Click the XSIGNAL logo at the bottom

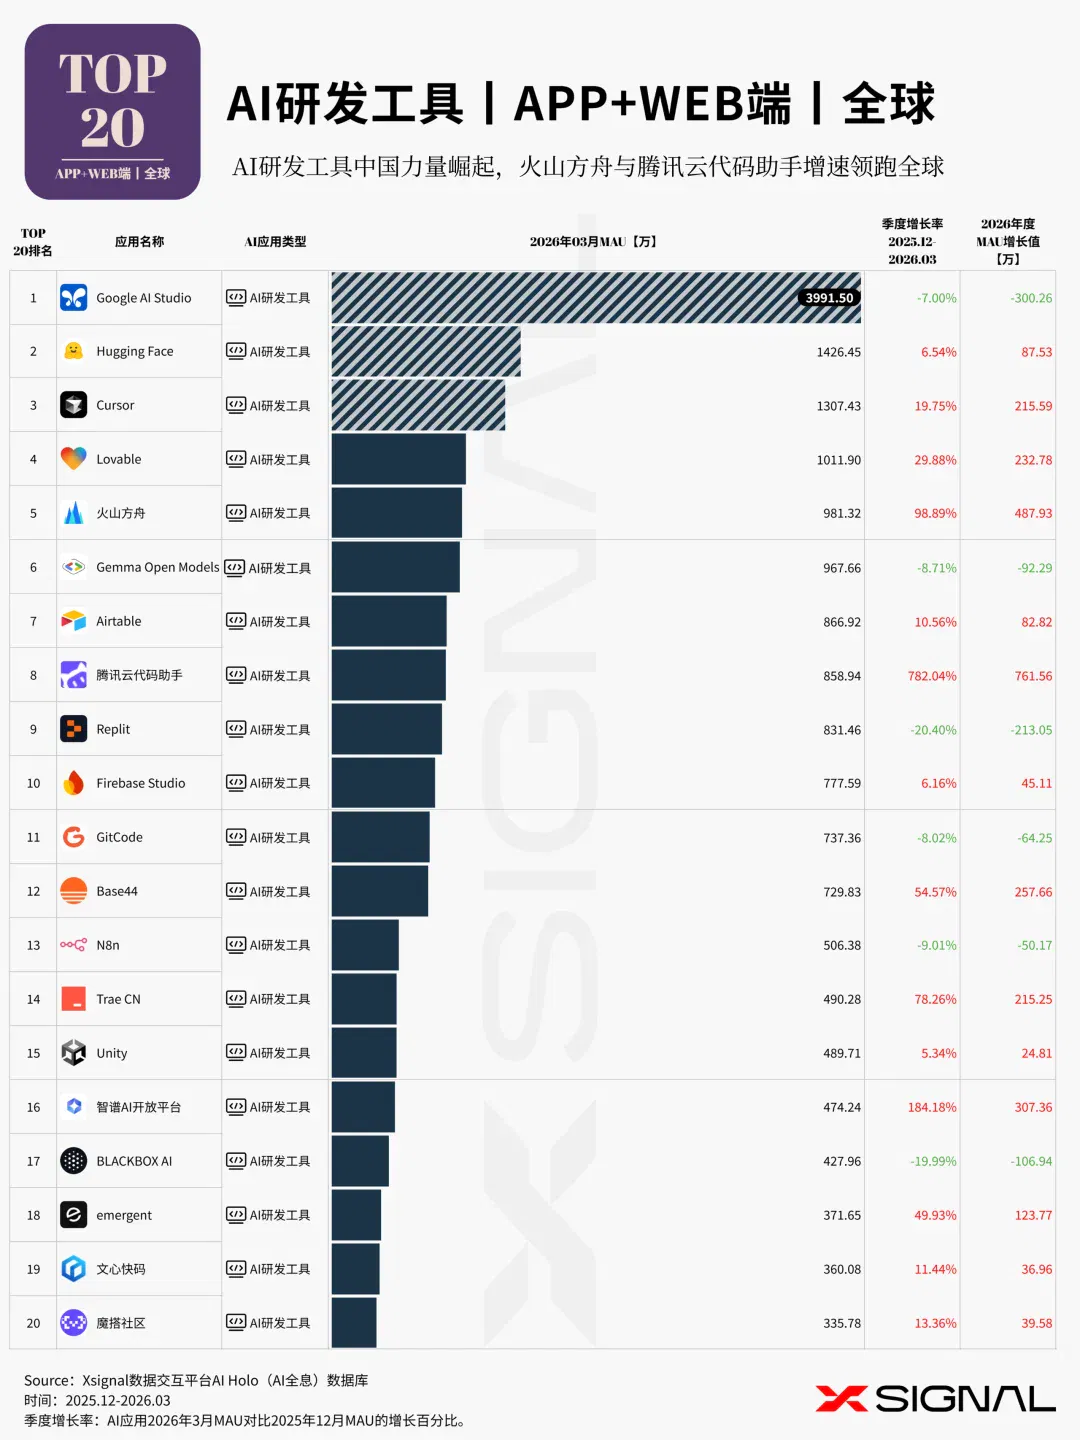tap(935, 1399)
